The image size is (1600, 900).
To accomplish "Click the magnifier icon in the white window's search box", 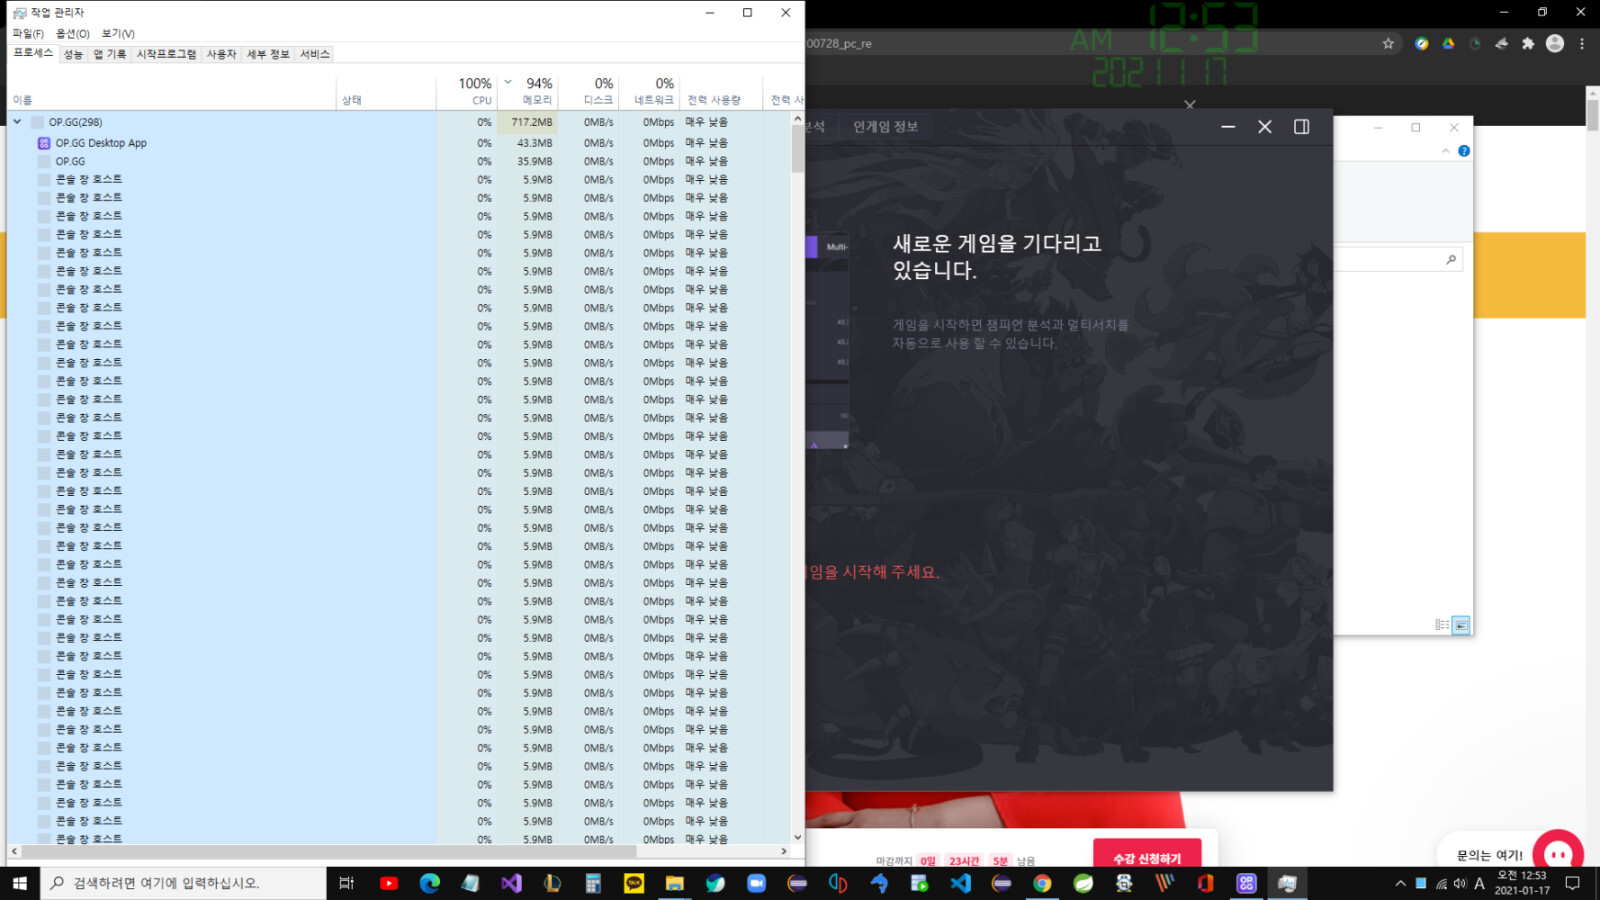I will [1451, 260].
